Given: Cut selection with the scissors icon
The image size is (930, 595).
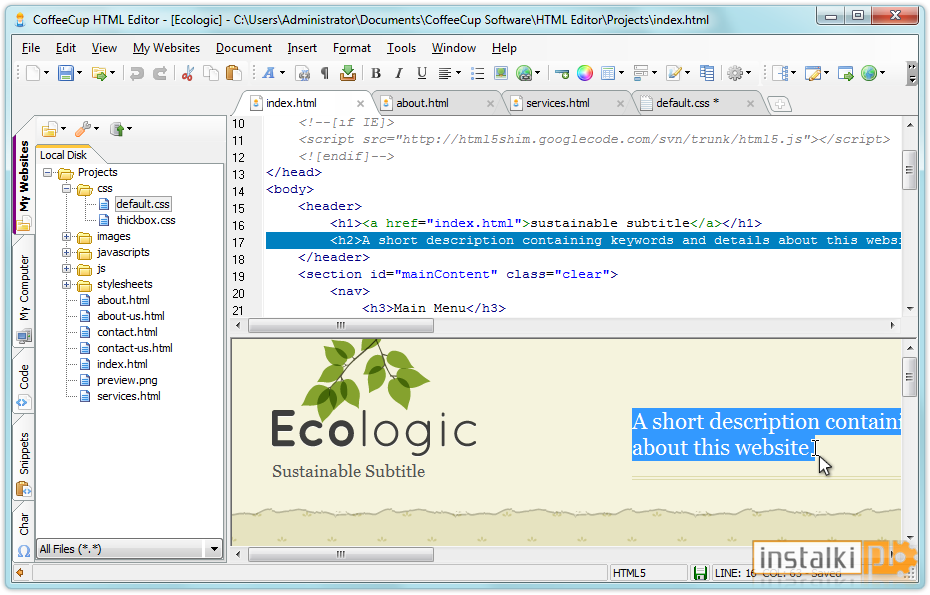Looking at the screenshot, I should (188, 73).
